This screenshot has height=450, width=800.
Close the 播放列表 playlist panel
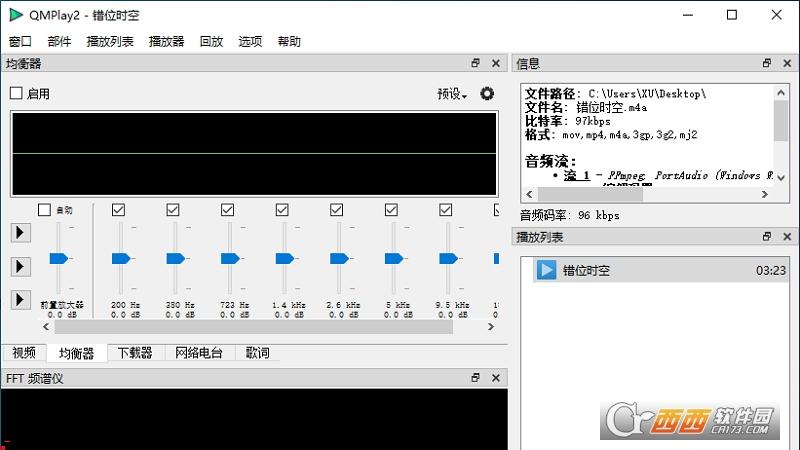pyautogui.click(x=787, y=237)
